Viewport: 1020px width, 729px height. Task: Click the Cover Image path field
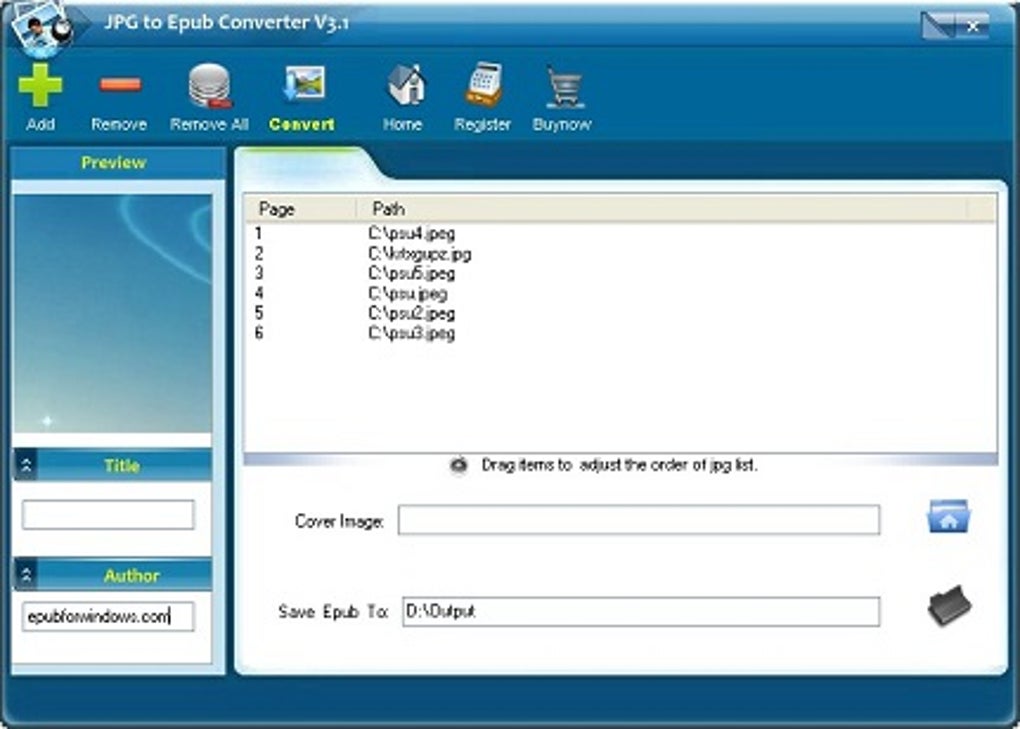click(638, 520)
